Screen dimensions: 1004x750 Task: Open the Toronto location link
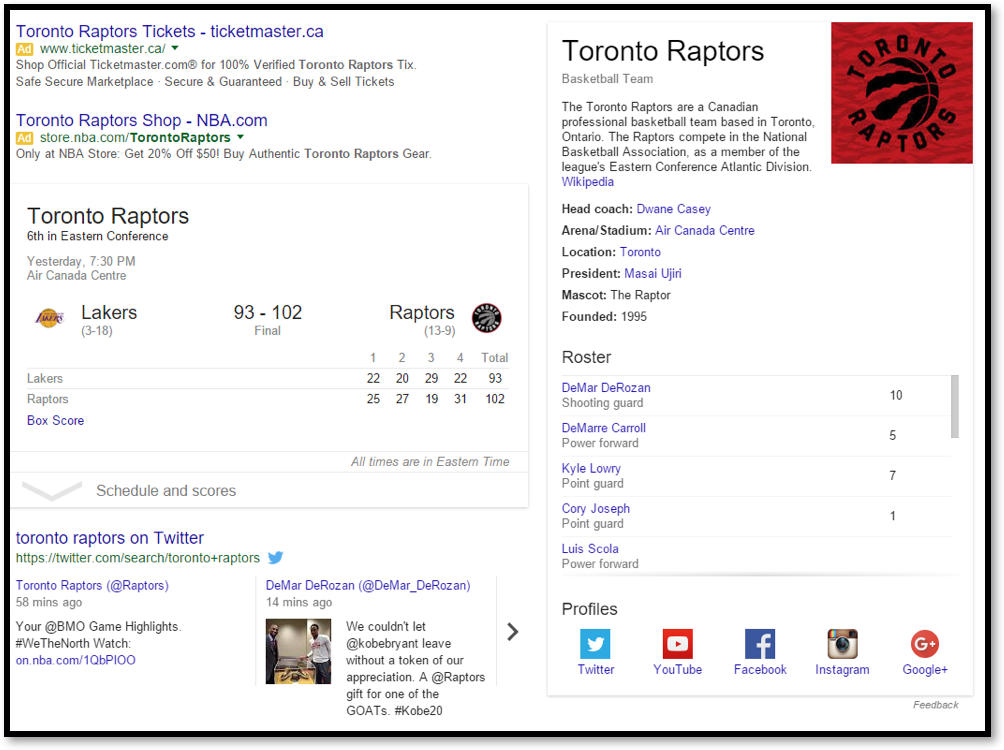640,252
